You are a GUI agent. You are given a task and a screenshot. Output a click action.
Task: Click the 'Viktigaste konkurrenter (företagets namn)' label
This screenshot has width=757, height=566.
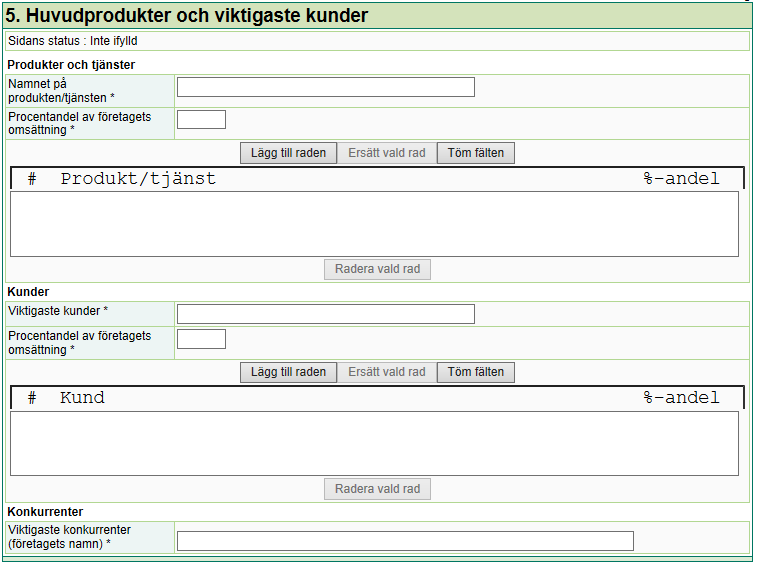click(70, 537)
